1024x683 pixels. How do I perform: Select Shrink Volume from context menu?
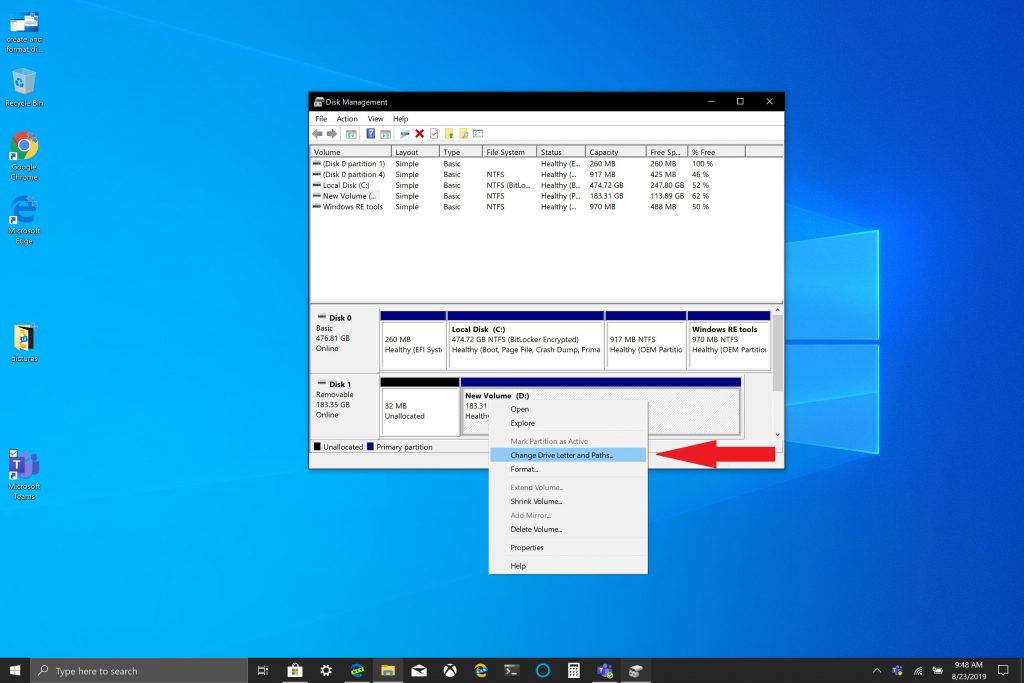click(536, 501)
